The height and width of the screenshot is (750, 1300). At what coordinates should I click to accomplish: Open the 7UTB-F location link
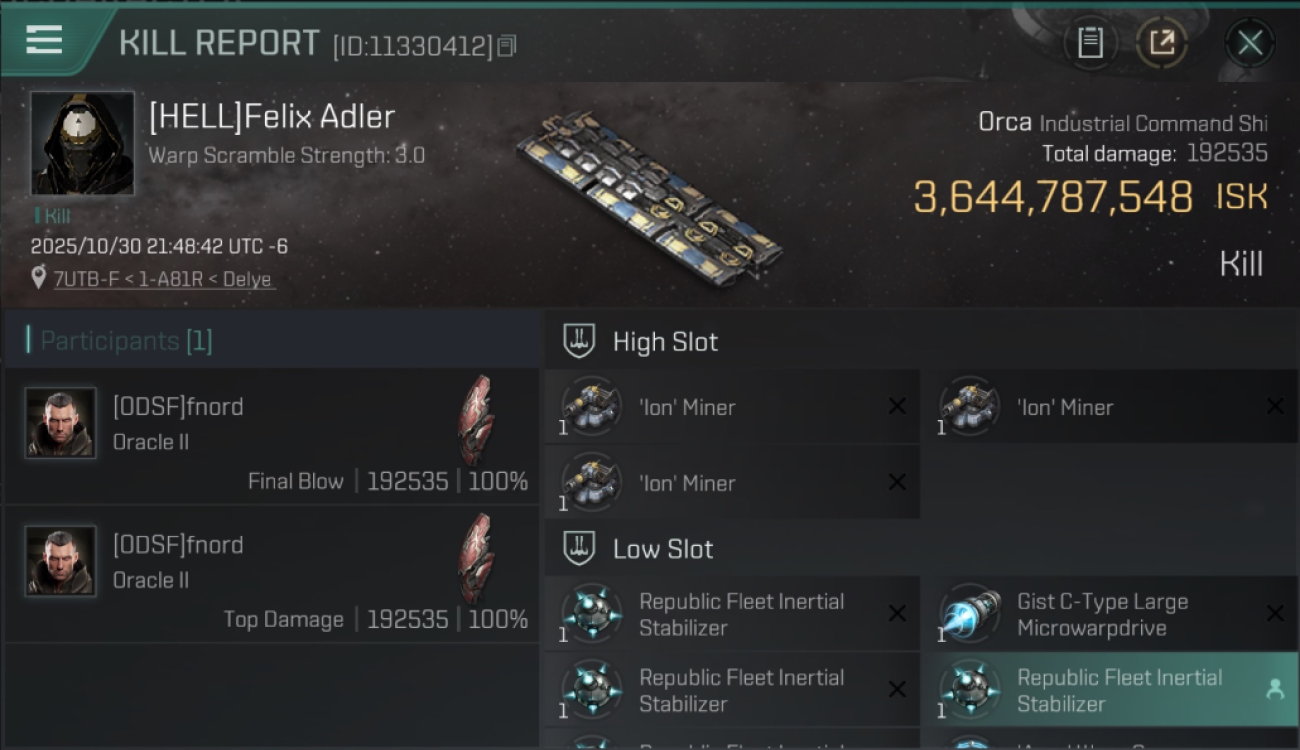[162, 280]
